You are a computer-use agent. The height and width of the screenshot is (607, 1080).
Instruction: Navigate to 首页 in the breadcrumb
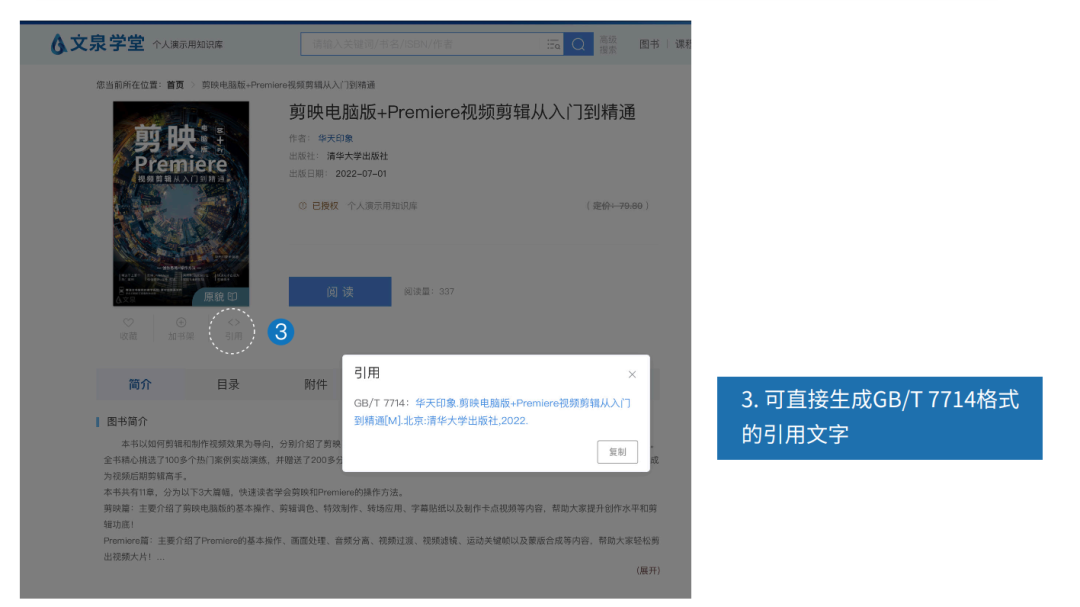[174, 85]
